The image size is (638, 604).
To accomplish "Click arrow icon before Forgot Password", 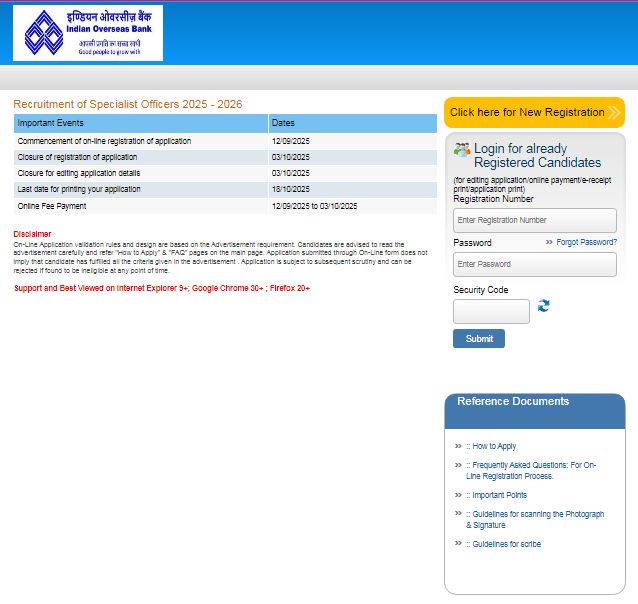I will point(549,242).
